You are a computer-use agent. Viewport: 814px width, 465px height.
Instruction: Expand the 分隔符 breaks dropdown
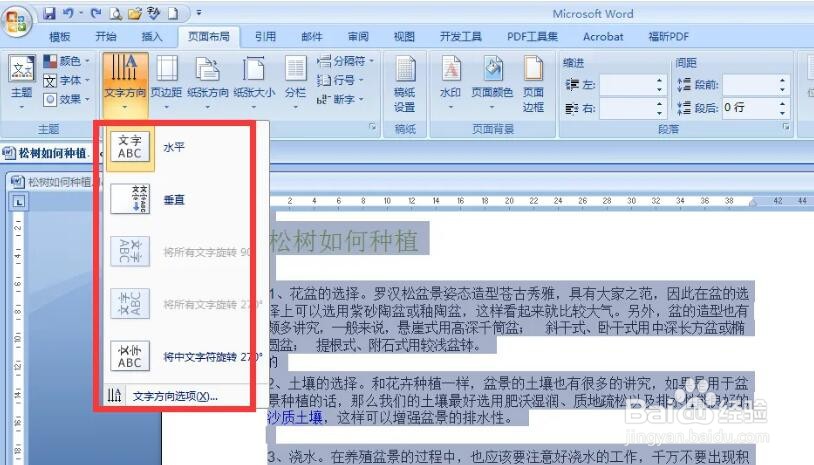pos(345,61)
